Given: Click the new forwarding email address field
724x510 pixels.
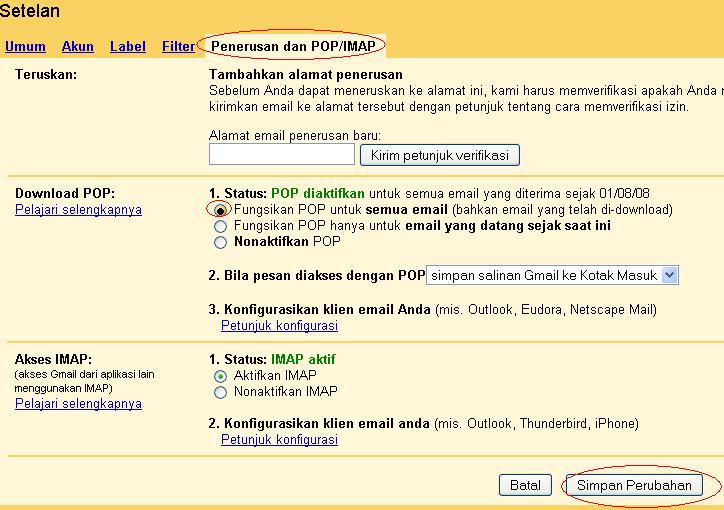Looking at the screenshot, I should (282, 154).
